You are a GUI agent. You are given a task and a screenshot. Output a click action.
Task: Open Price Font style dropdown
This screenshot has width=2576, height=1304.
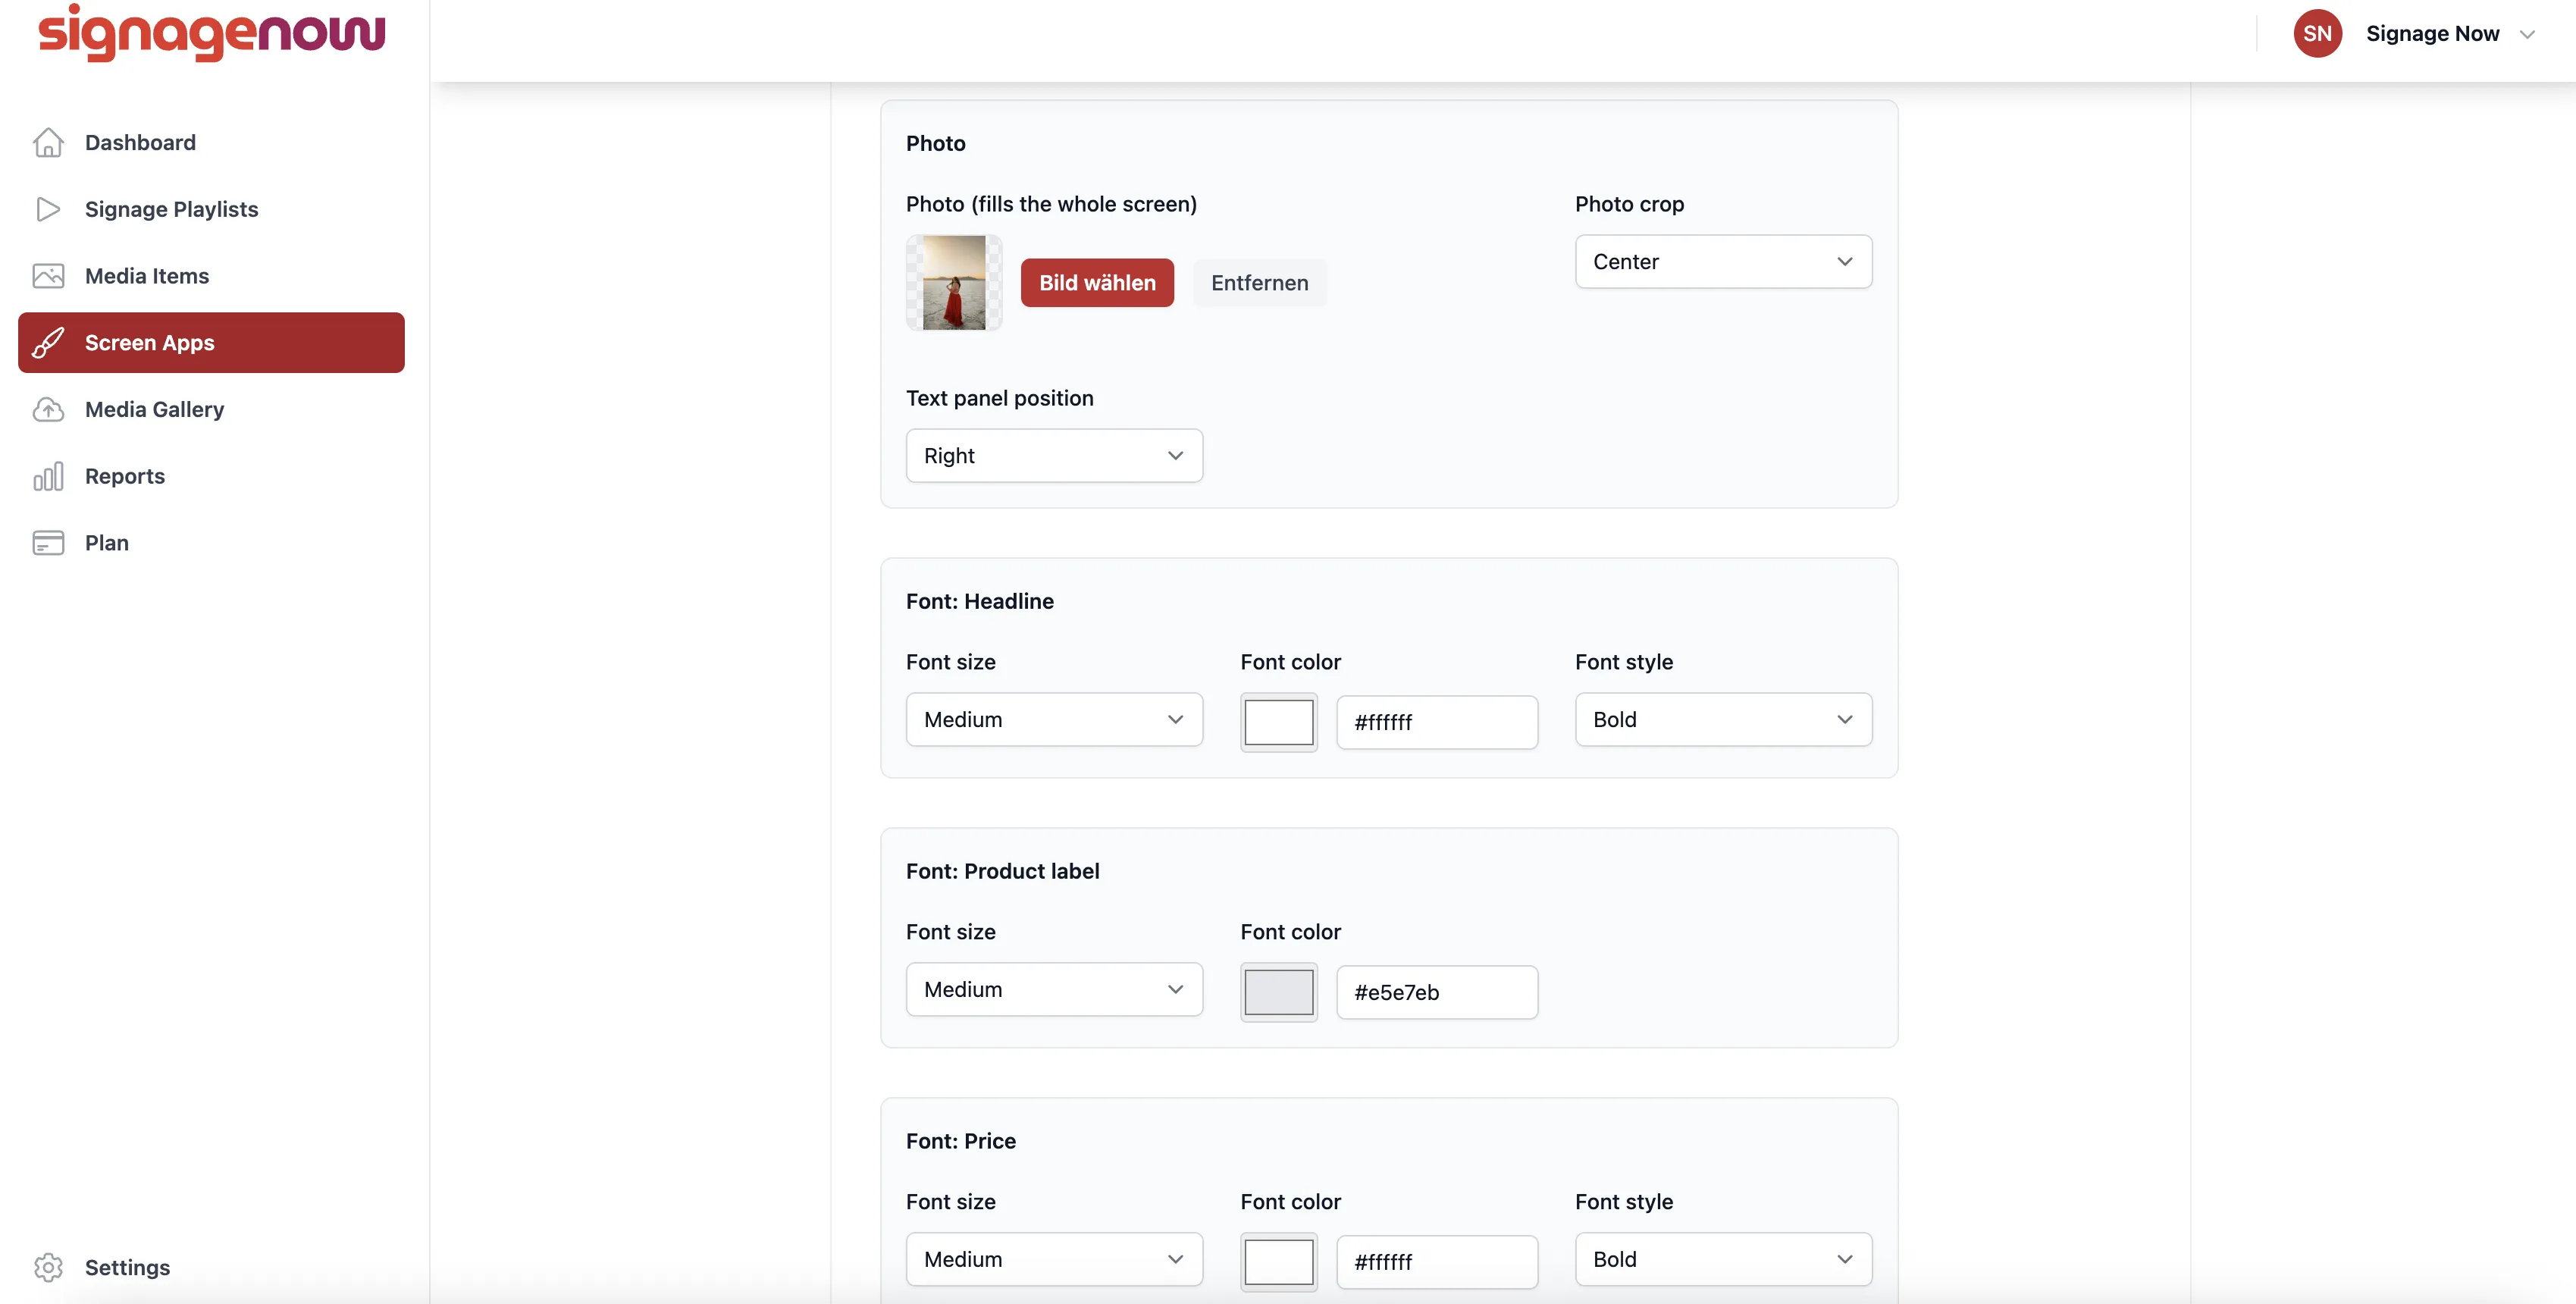pos(1723,1260)
